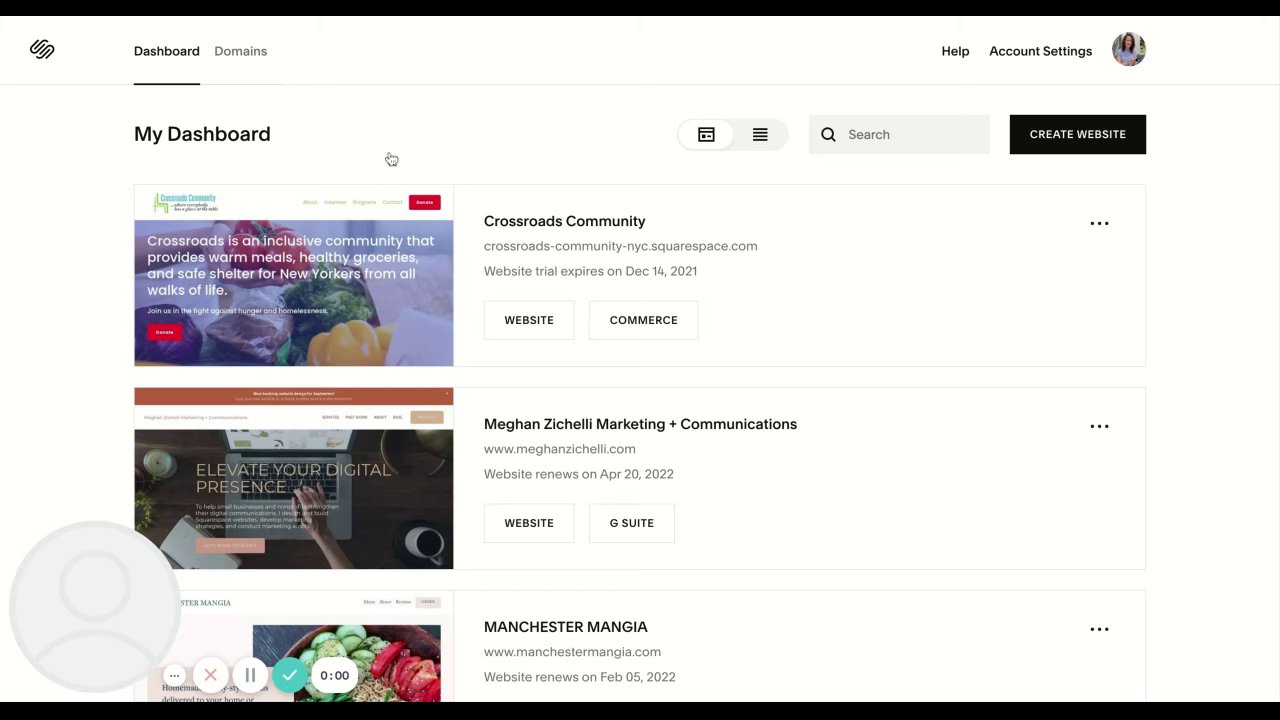The width and height of the screenshot is (1280, 720).
Task: Click the MANCHESTER MANGIA title
Action: (565, 627)
